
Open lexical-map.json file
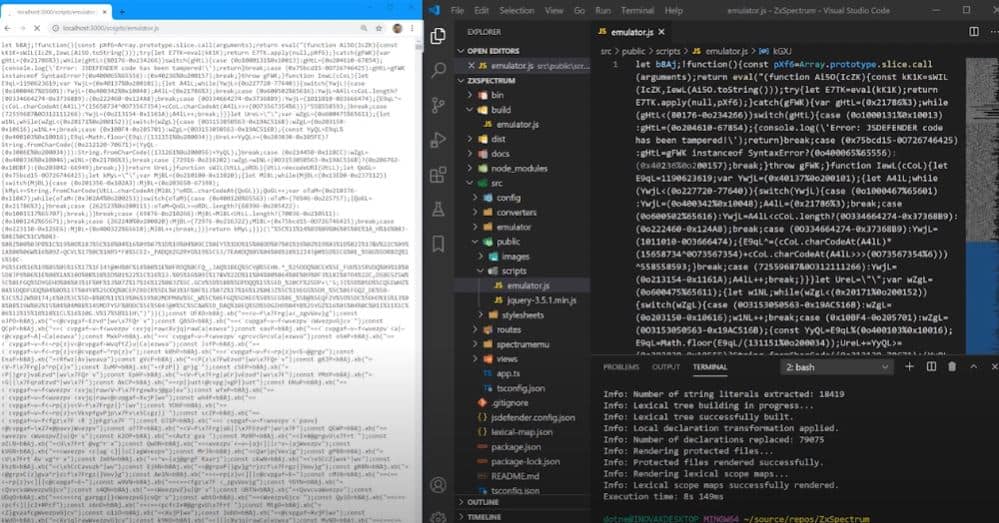[x=521, y=432]
